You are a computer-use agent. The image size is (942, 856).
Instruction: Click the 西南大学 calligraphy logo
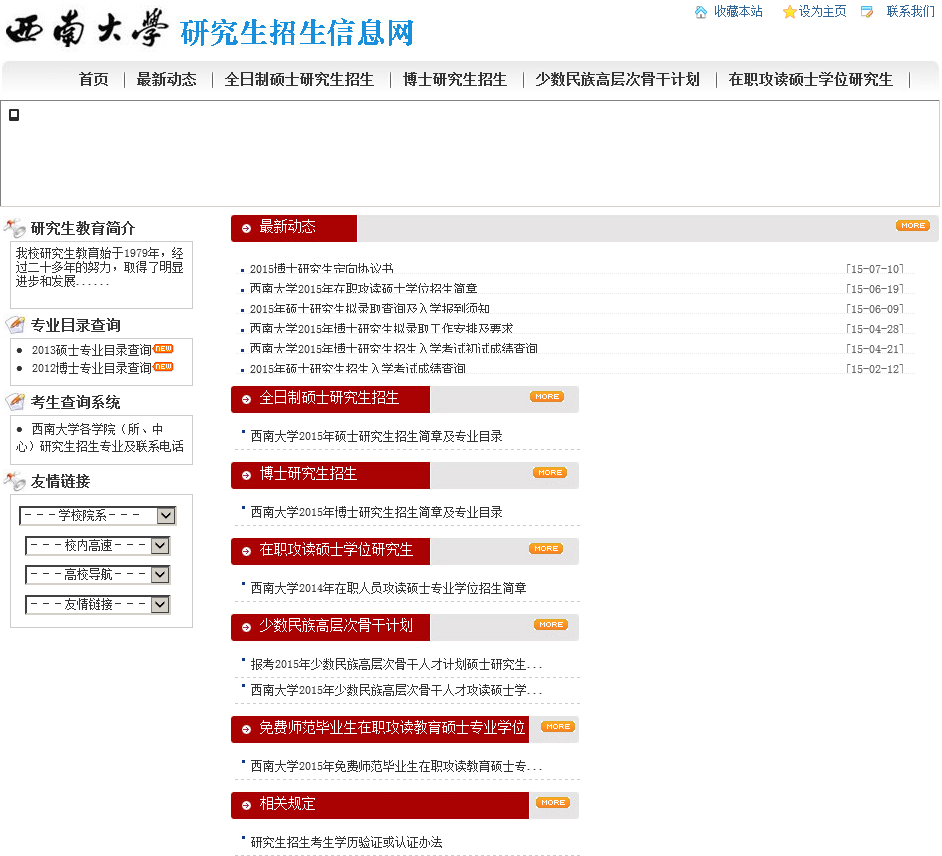coord(87,28)
